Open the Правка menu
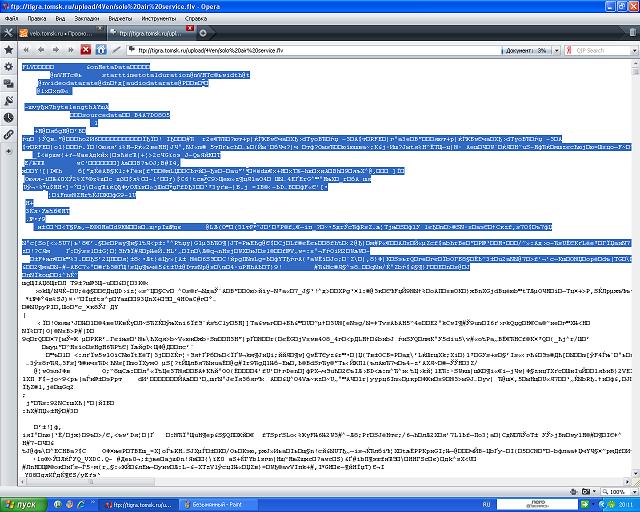The width and height of the screenshot is (640, 512). pyautogui.click(x=37, y=18)
